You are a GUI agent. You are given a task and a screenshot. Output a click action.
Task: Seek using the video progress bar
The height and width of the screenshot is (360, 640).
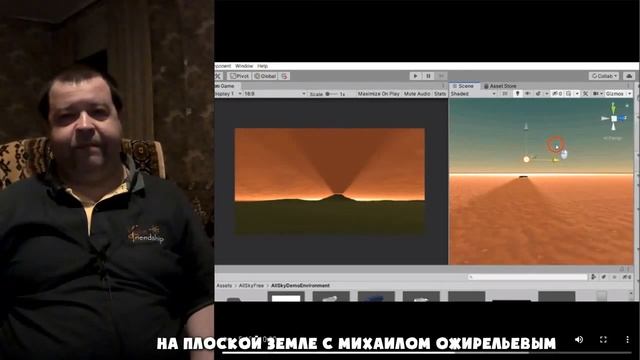[x=427, y=353]
